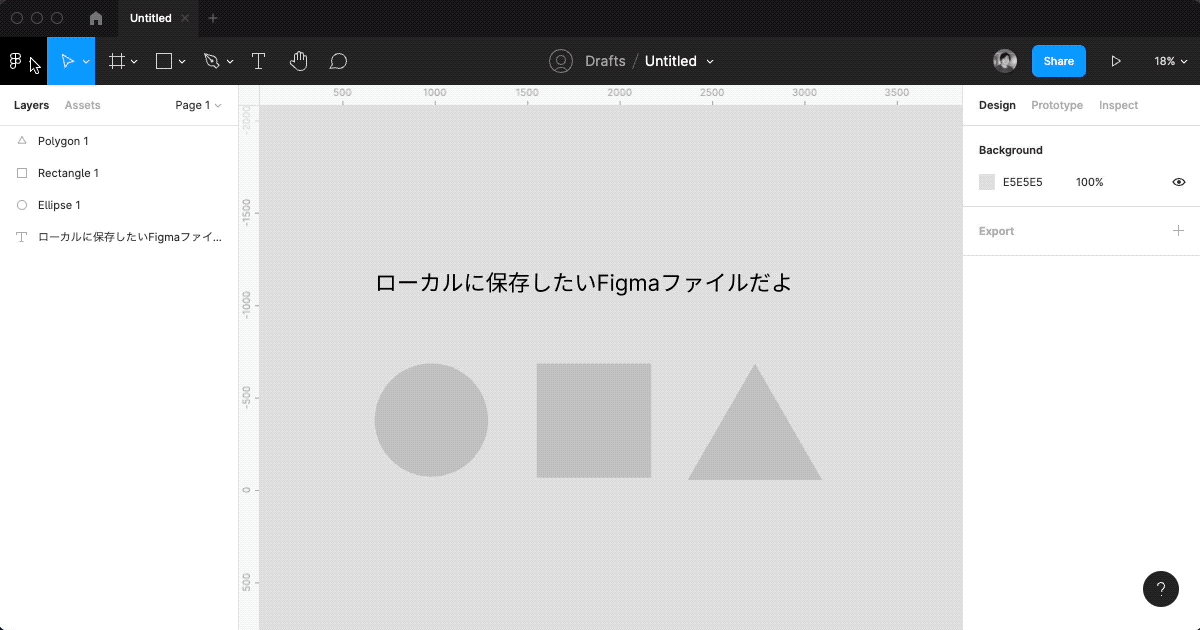Open the Figma main menu icon
The width and height of the screenshot is (1200, 630).
point(16,61)
